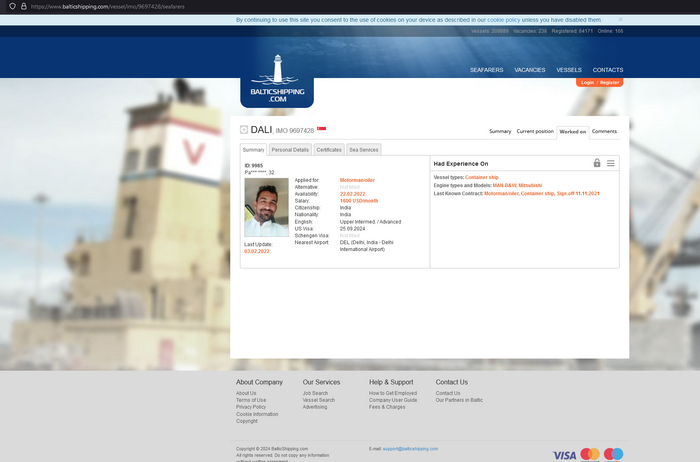Open the Sea Services tab
Viewport: 700px width, 462px height.
(364, 150)
